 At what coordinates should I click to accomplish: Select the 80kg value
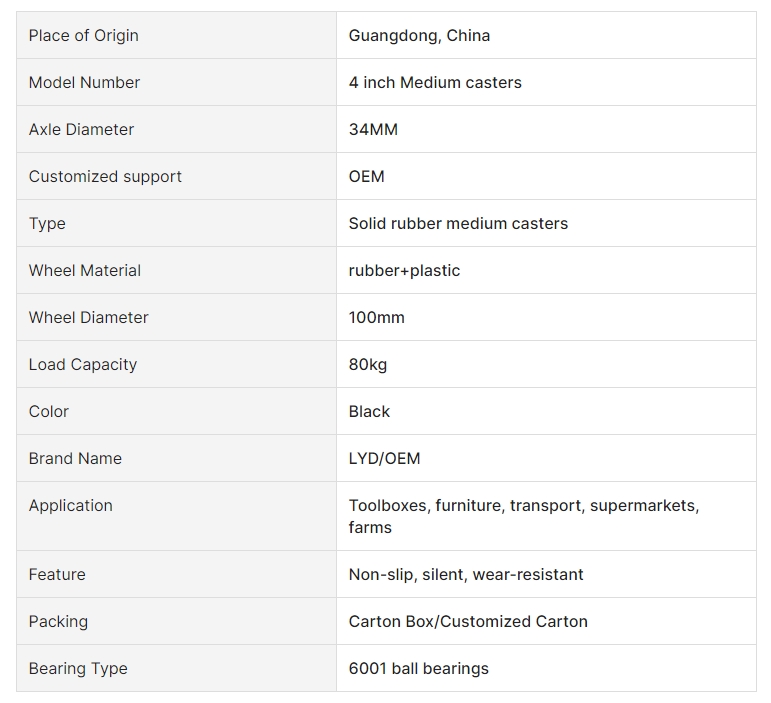point(368,364)
